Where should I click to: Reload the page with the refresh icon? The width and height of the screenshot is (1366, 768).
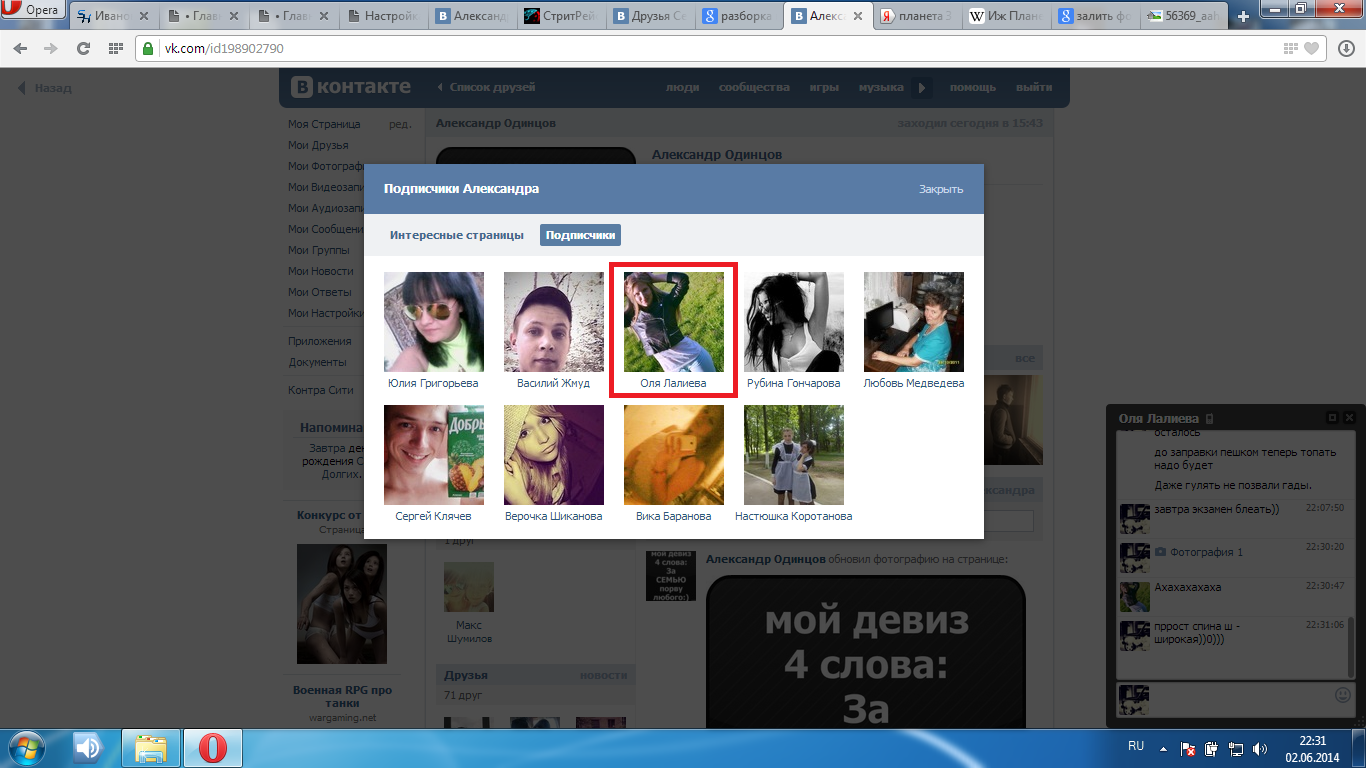[83, 48]
